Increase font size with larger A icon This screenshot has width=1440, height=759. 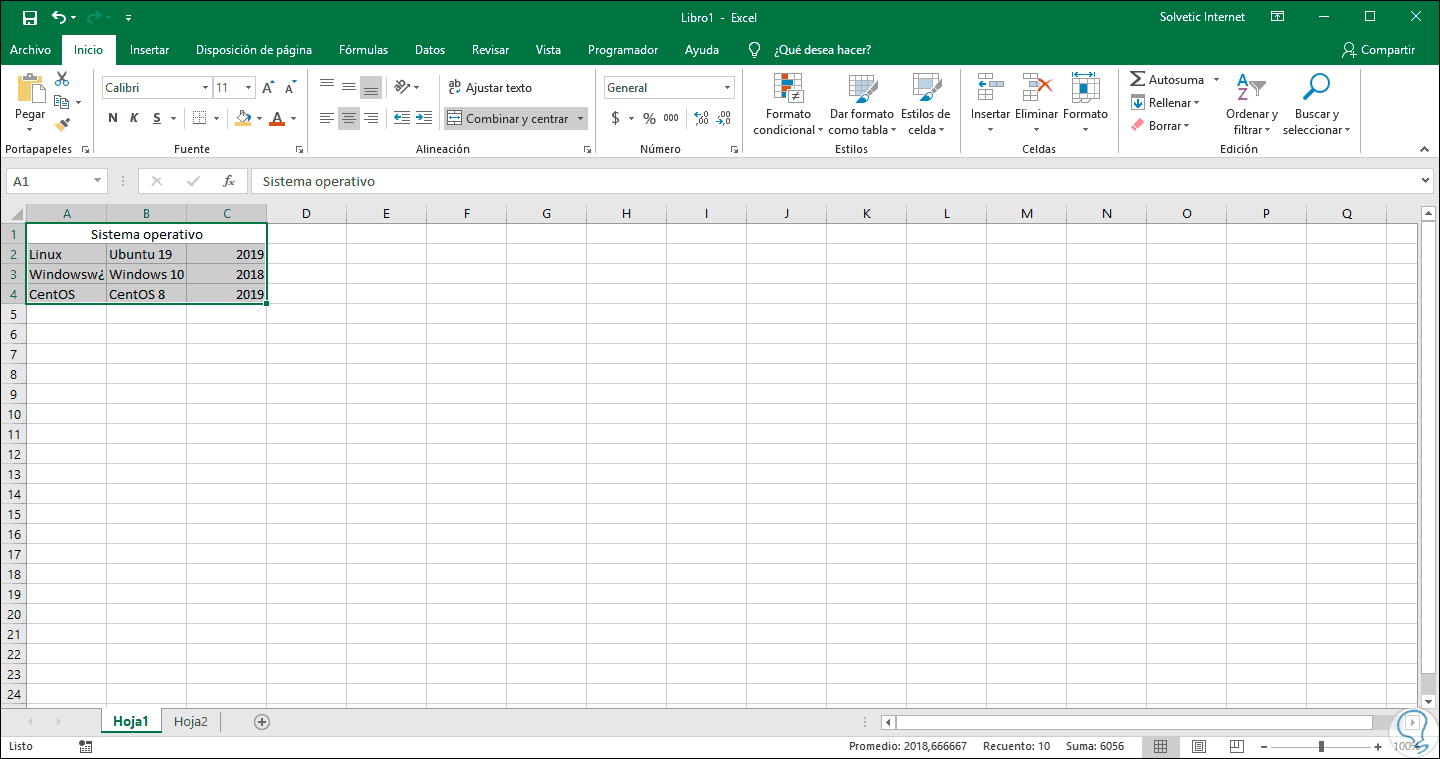tap(268, 88)
